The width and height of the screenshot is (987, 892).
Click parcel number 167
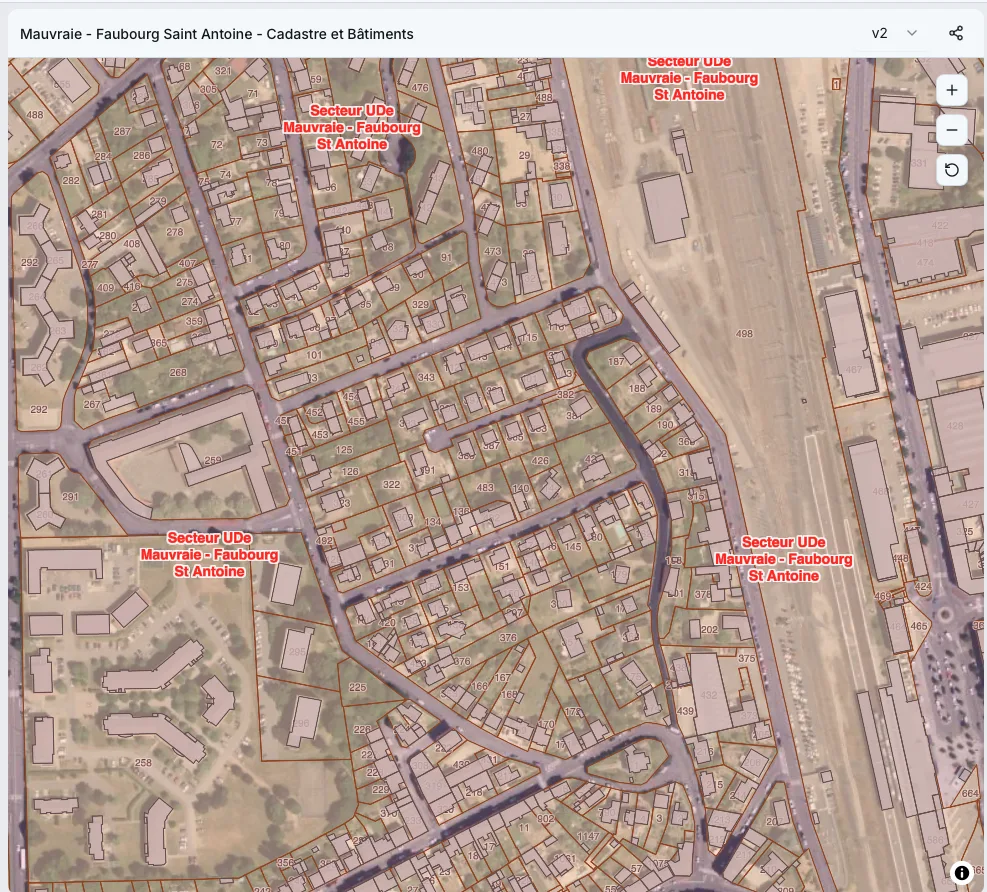502,677
